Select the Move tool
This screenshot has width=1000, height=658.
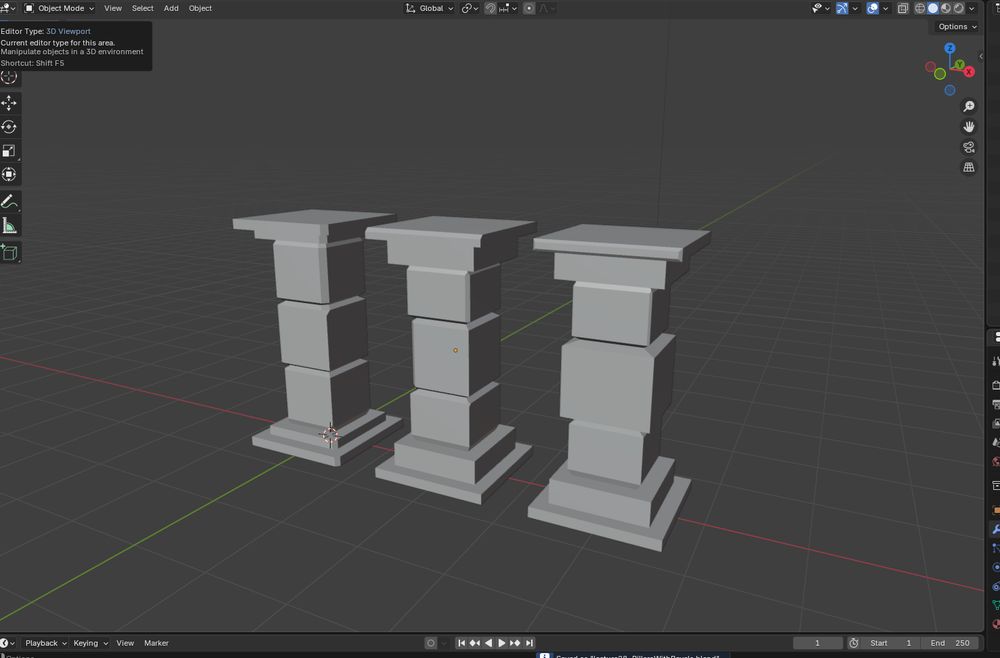pos(9,103)
